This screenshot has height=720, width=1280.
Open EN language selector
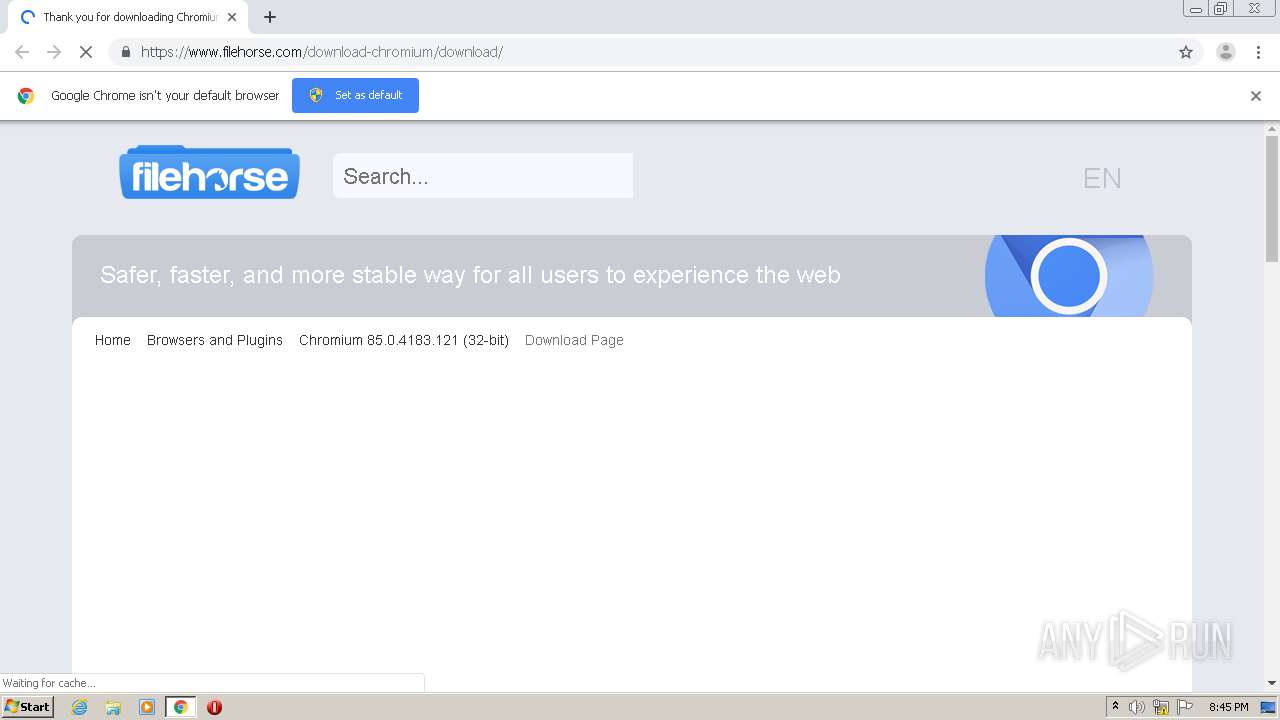(1102, 178)
